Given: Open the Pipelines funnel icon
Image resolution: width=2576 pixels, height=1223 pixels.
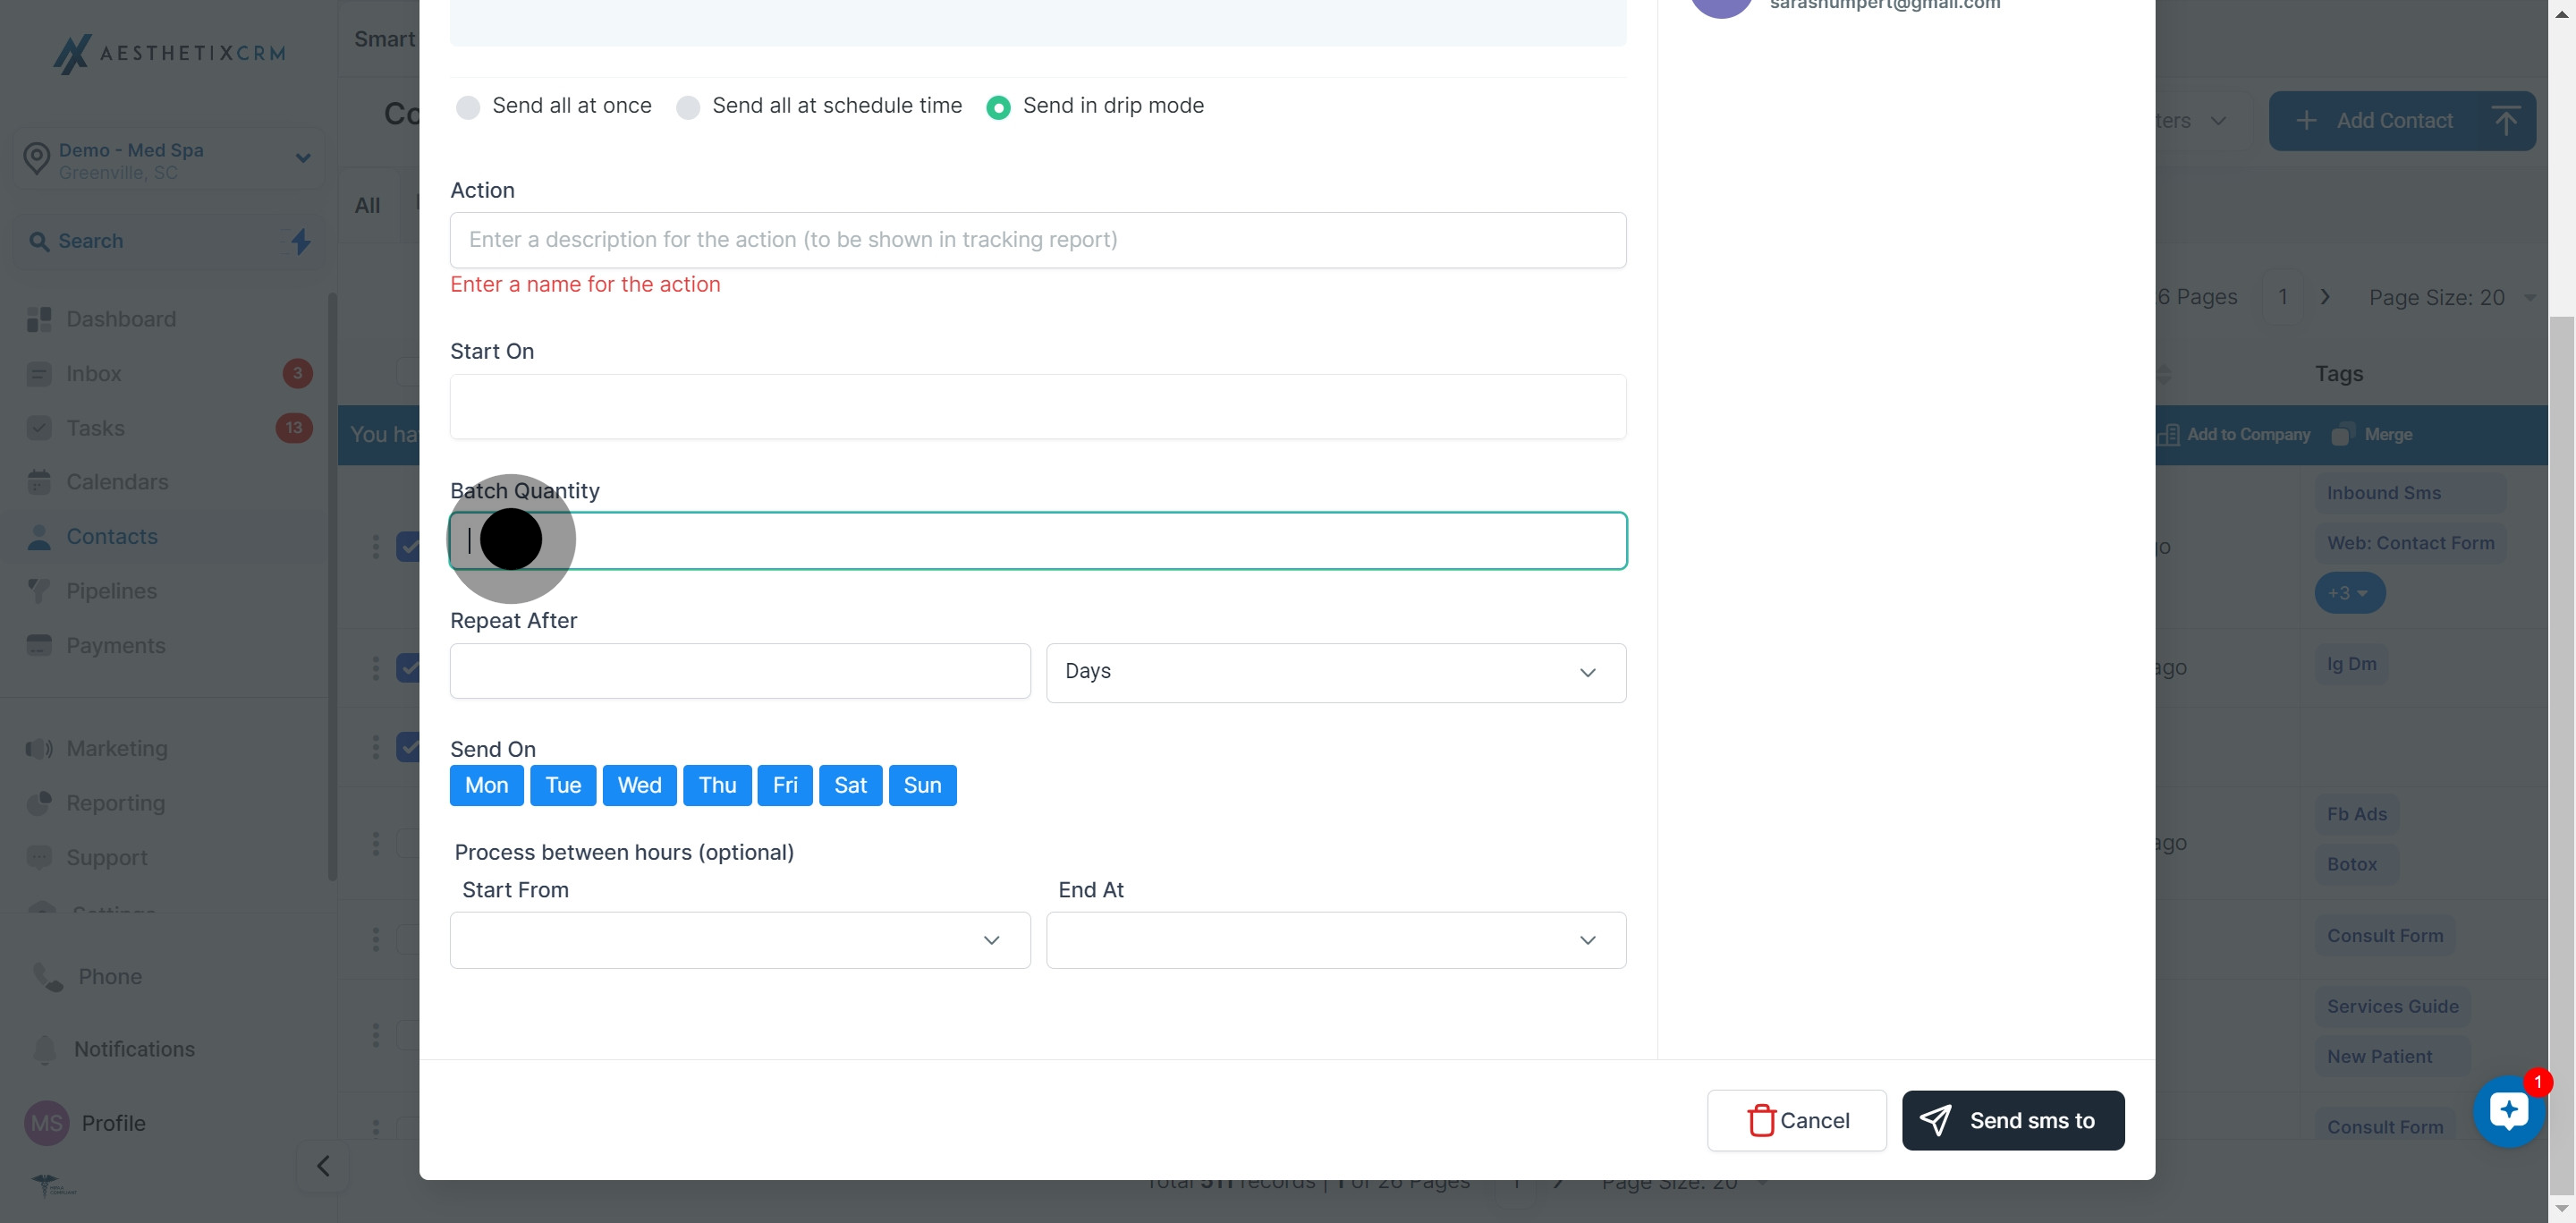Looking at the screenshot, I should (39, 591).
